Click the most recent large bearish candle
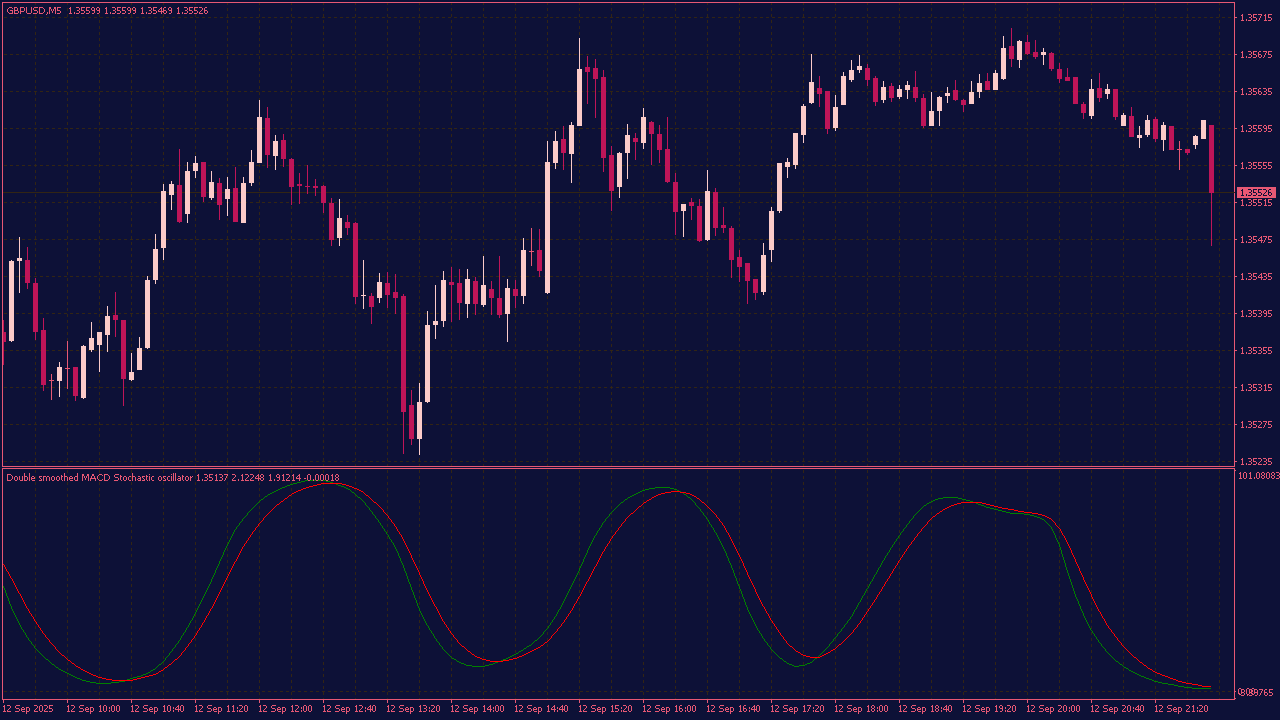 [1211, 158]
